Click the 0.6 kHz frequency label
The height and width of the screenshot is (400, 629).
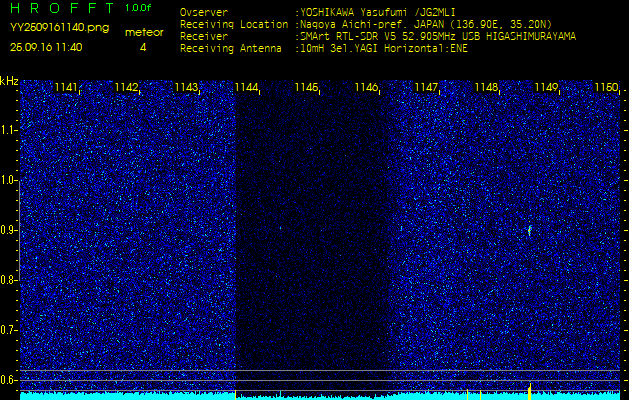tap(7, 380)
